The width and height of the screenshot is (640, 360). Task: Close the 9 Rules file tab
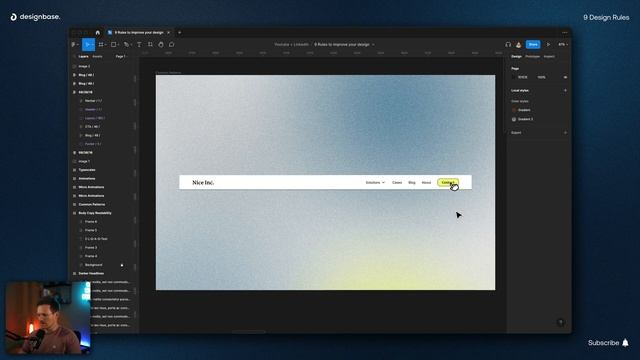(x=169, y=33)
